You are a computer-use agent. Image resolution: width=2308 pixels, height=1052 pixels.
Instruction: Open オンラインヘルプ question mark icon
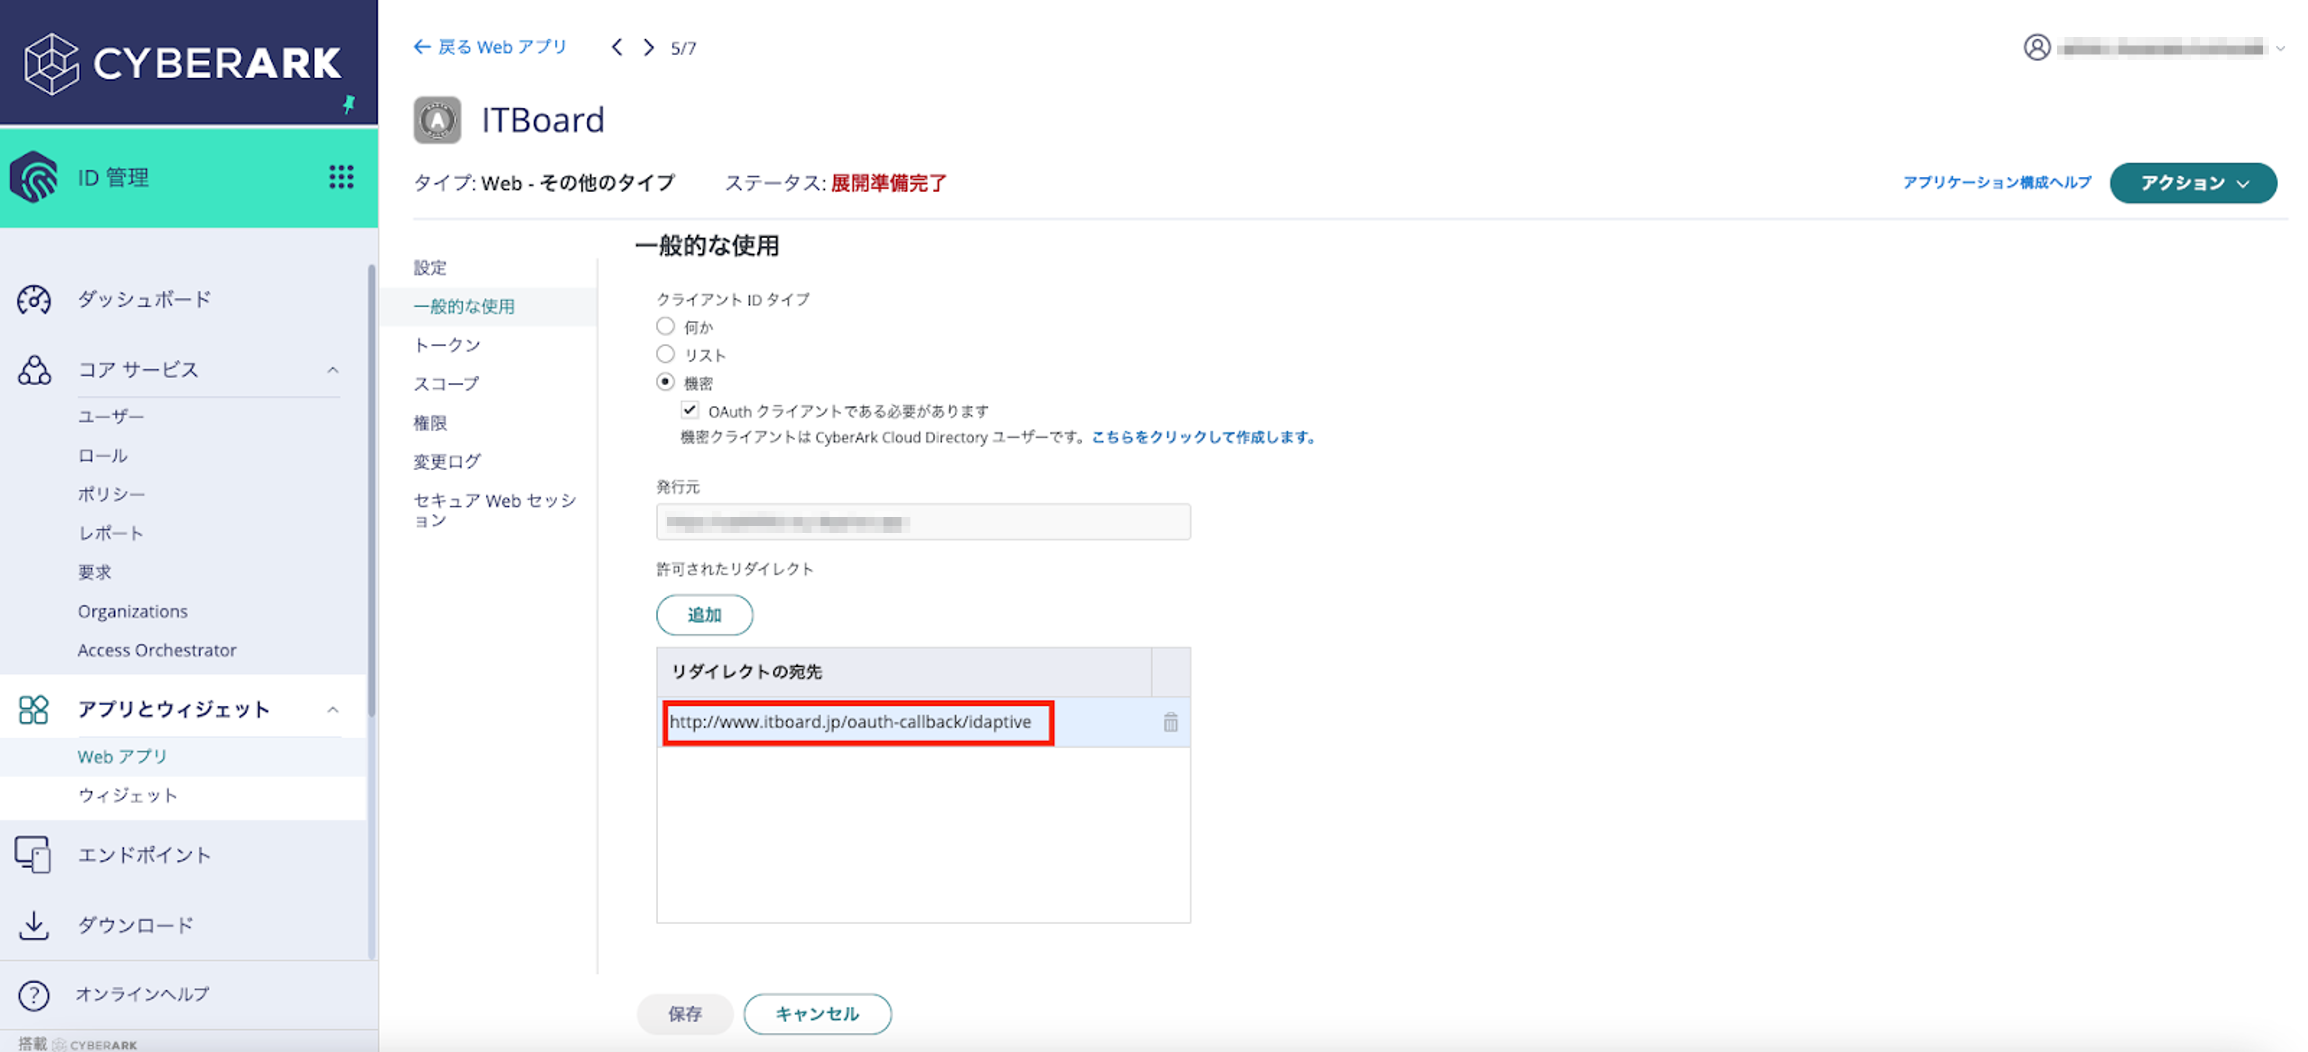pyautogui.click(x=34, y=995)
